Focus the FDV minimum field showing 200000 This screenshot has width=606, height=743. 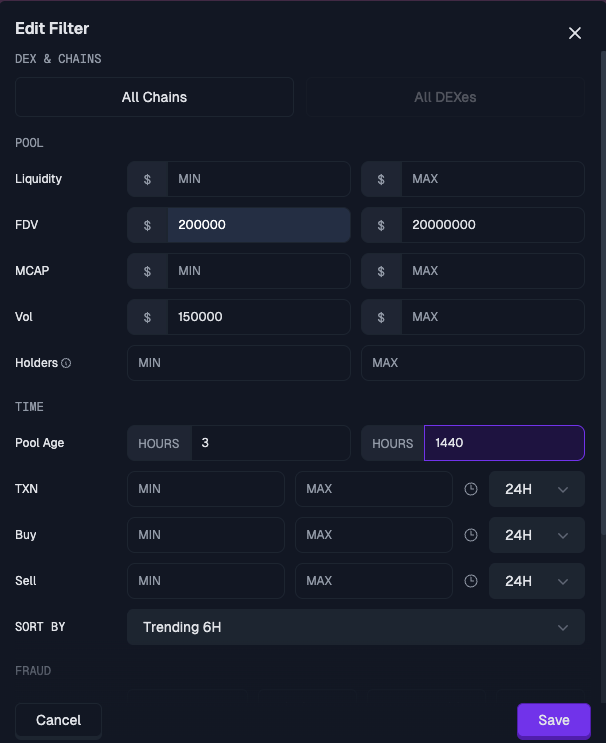click(x=259, y=225)
